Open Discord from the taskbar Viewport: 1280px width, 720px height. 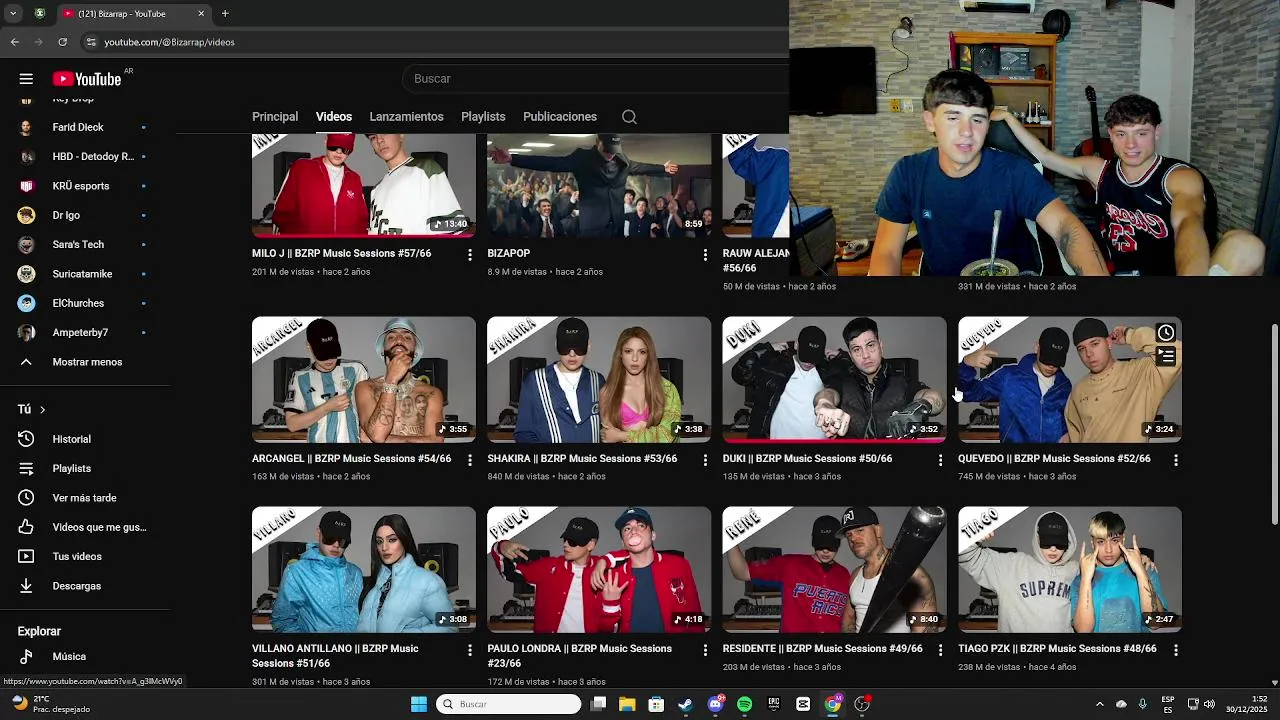[715, 704]
